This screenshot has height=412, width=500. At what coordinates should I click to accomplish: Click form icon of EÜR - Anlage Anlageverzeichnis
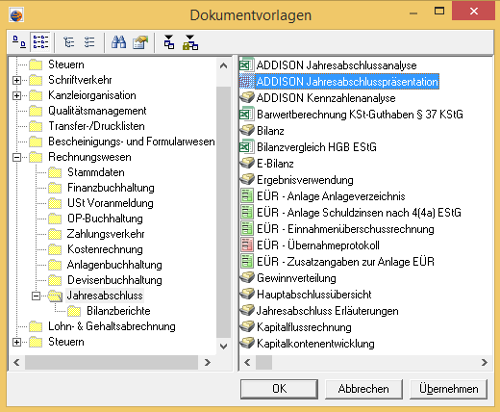point(247,196)
